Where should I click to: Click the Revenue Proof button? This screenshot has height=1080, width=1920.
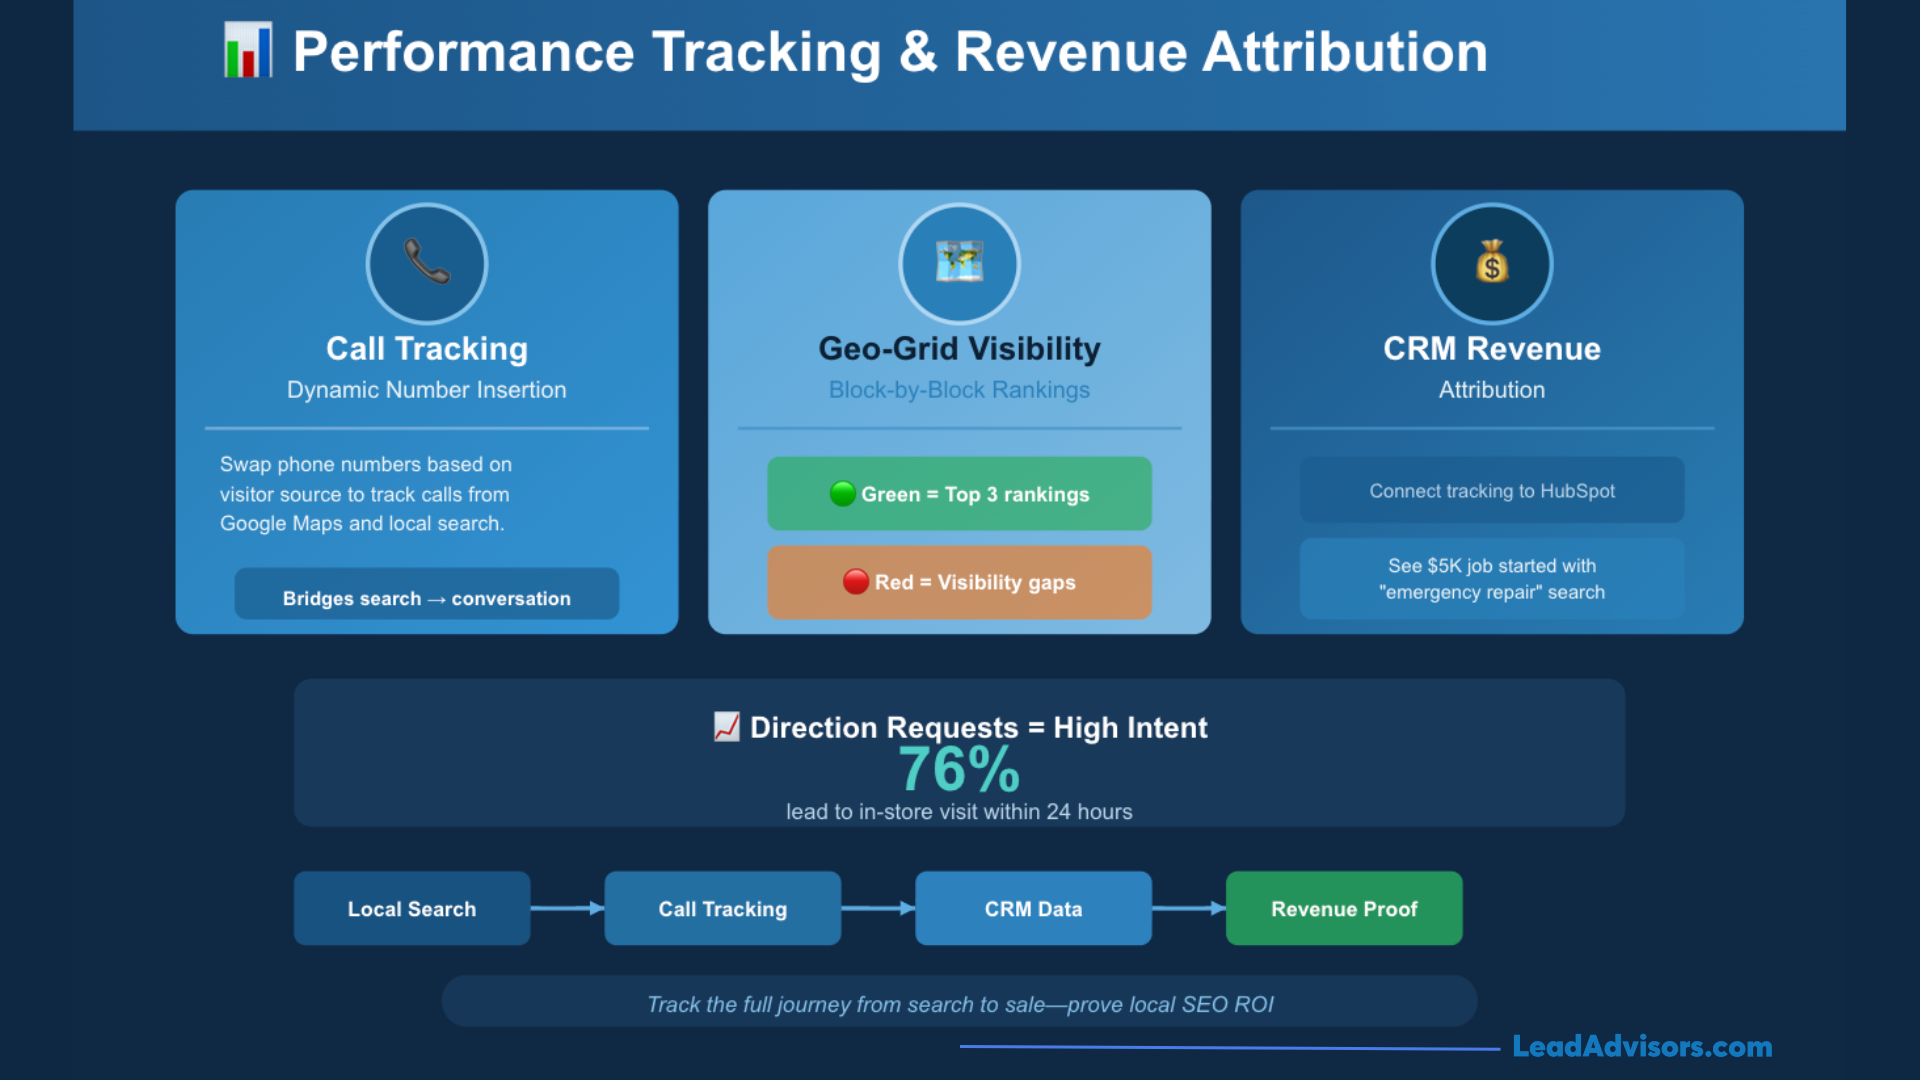pos(1344,908)
